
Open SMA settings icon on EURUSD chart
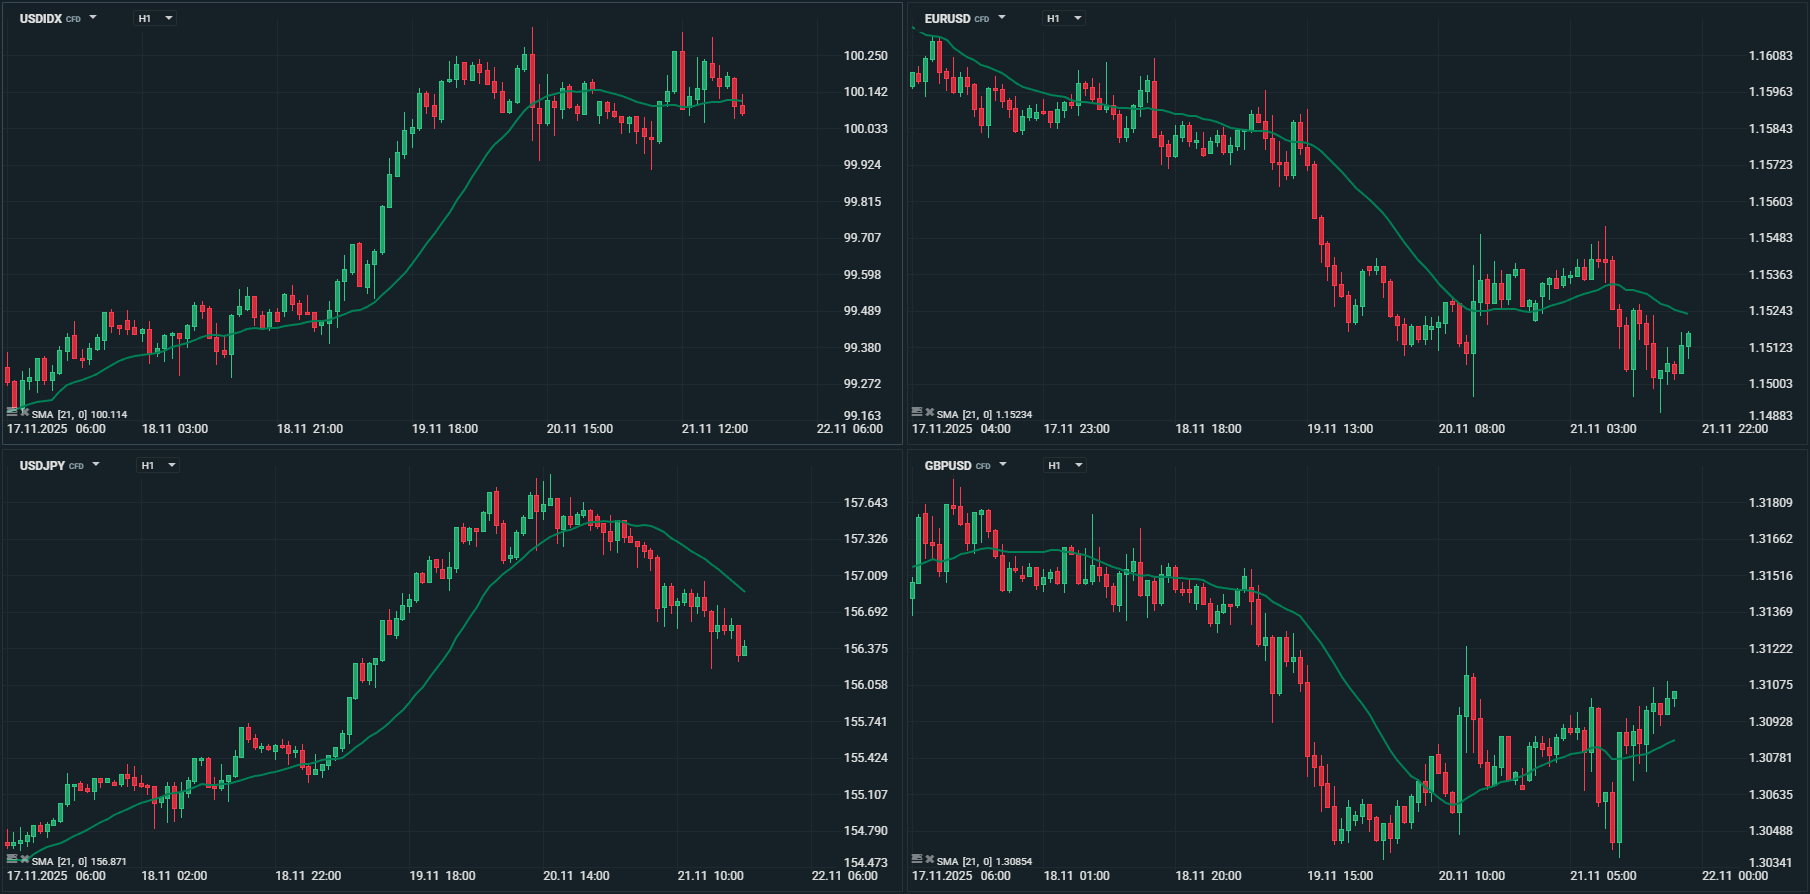point(917,411)
